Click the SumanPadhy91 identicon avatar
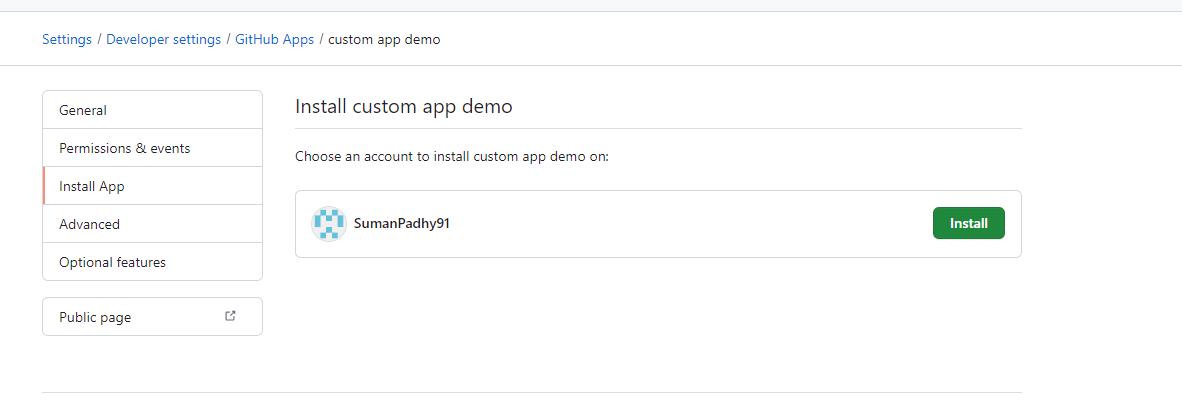 [328, 224]
